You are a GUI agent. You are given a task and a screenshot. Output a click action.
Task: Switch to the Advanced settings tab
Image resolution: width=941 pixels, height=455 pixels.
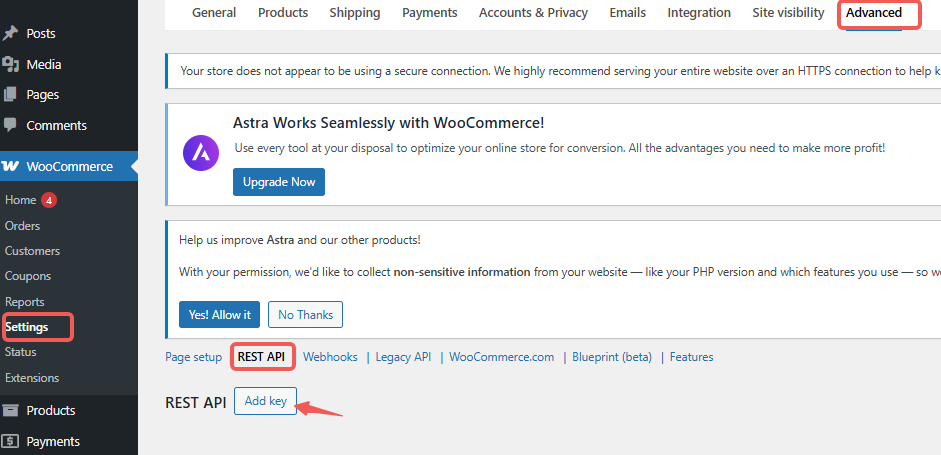(874, 13)
